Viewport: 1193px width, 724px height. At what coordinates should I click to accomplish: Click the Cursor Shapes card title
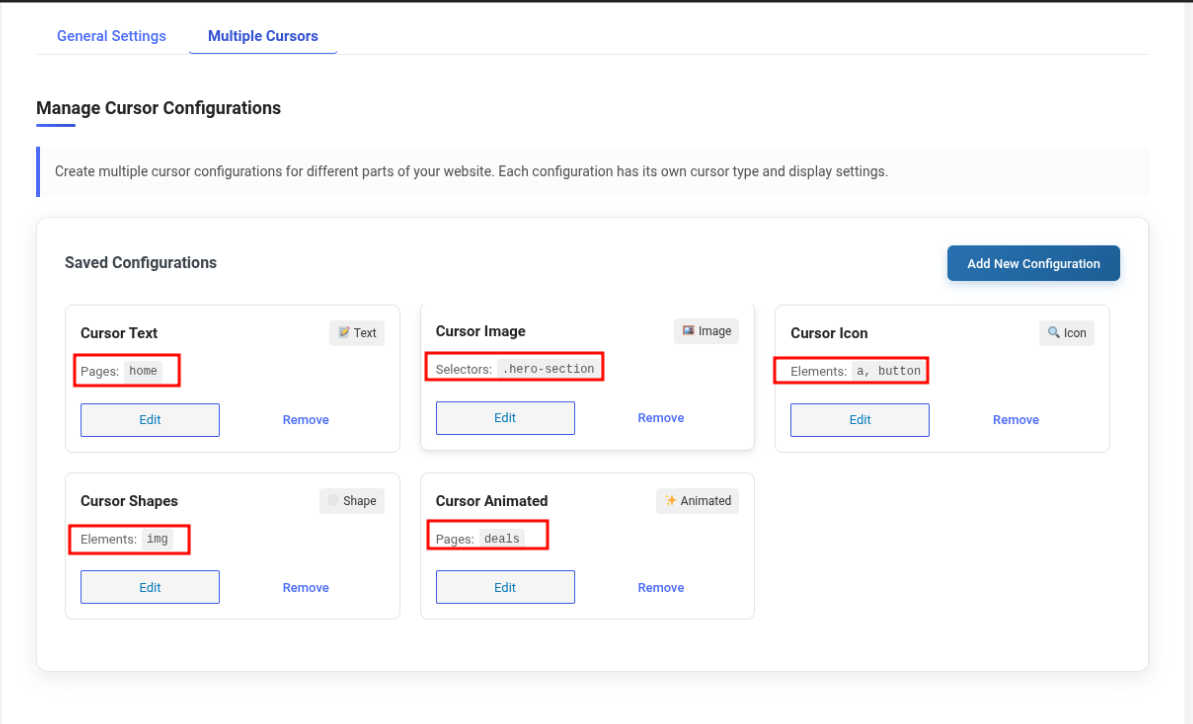click(129, 501)
